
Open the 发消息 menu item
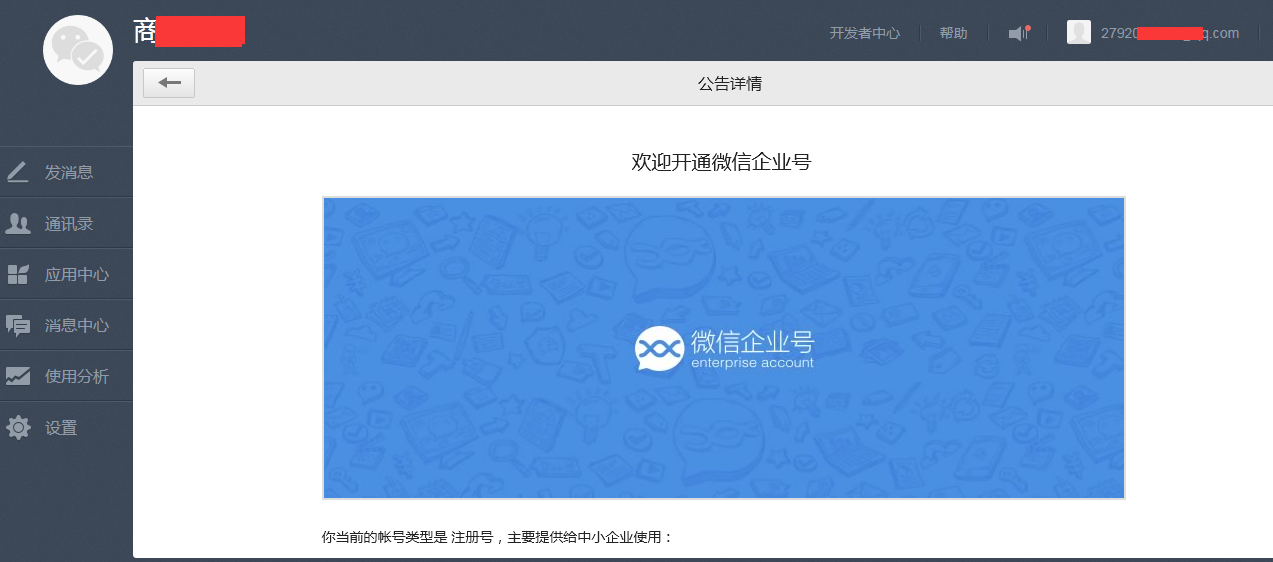66,172
